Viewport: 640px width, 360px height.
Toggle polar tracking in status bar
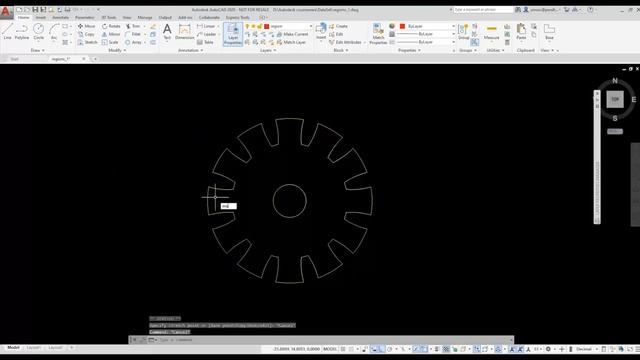point(390,349)
